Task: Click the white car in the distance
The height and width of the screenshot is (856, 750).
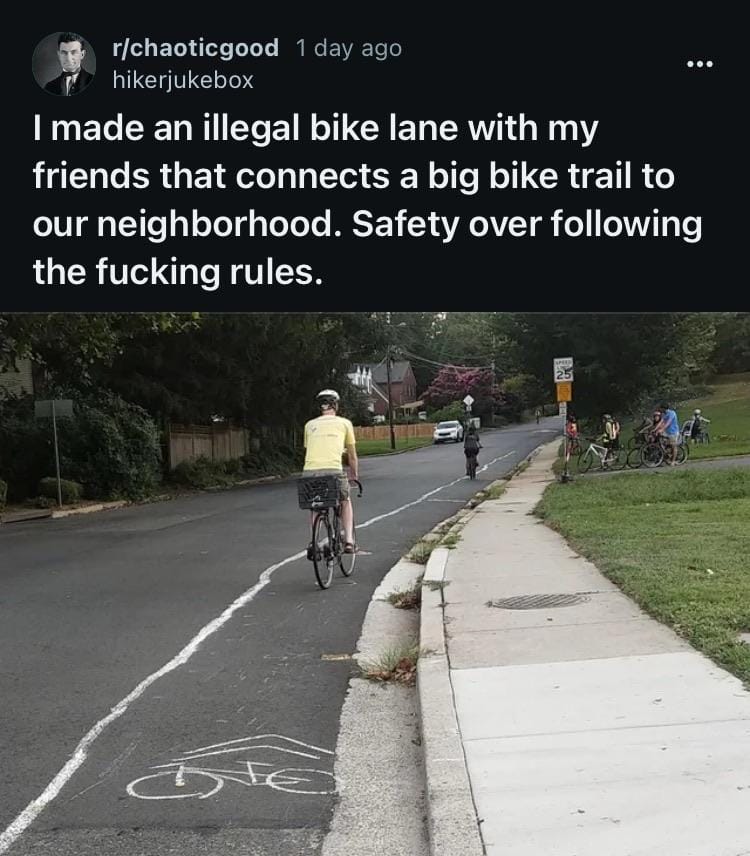Action: [x=448, y=431]
